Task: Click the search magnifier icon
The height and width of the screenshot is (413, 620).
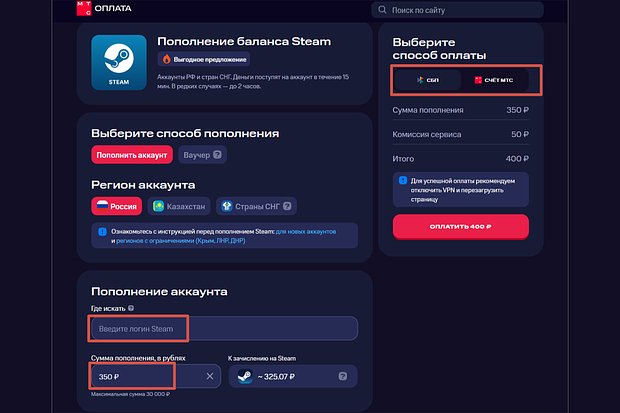Action: [382, 10]
